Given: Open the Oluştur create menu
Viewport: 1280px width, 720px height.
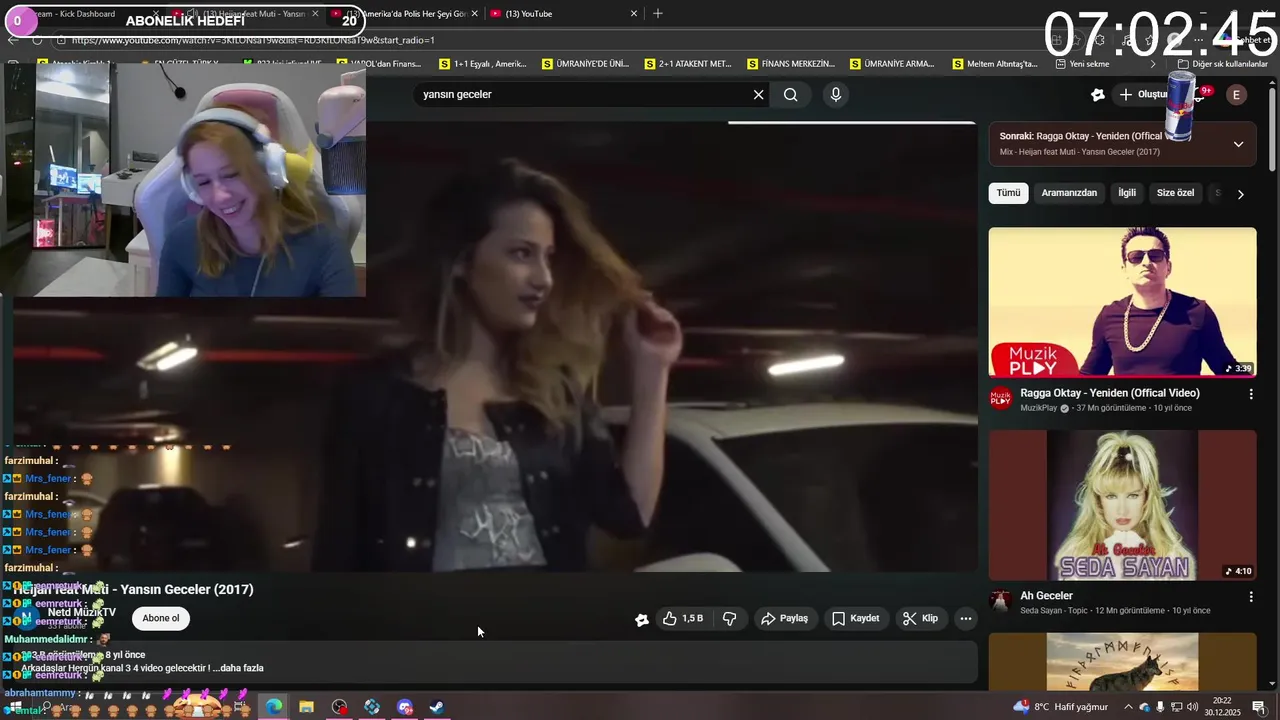Looking at the screenshot, I should point(1143,95).
